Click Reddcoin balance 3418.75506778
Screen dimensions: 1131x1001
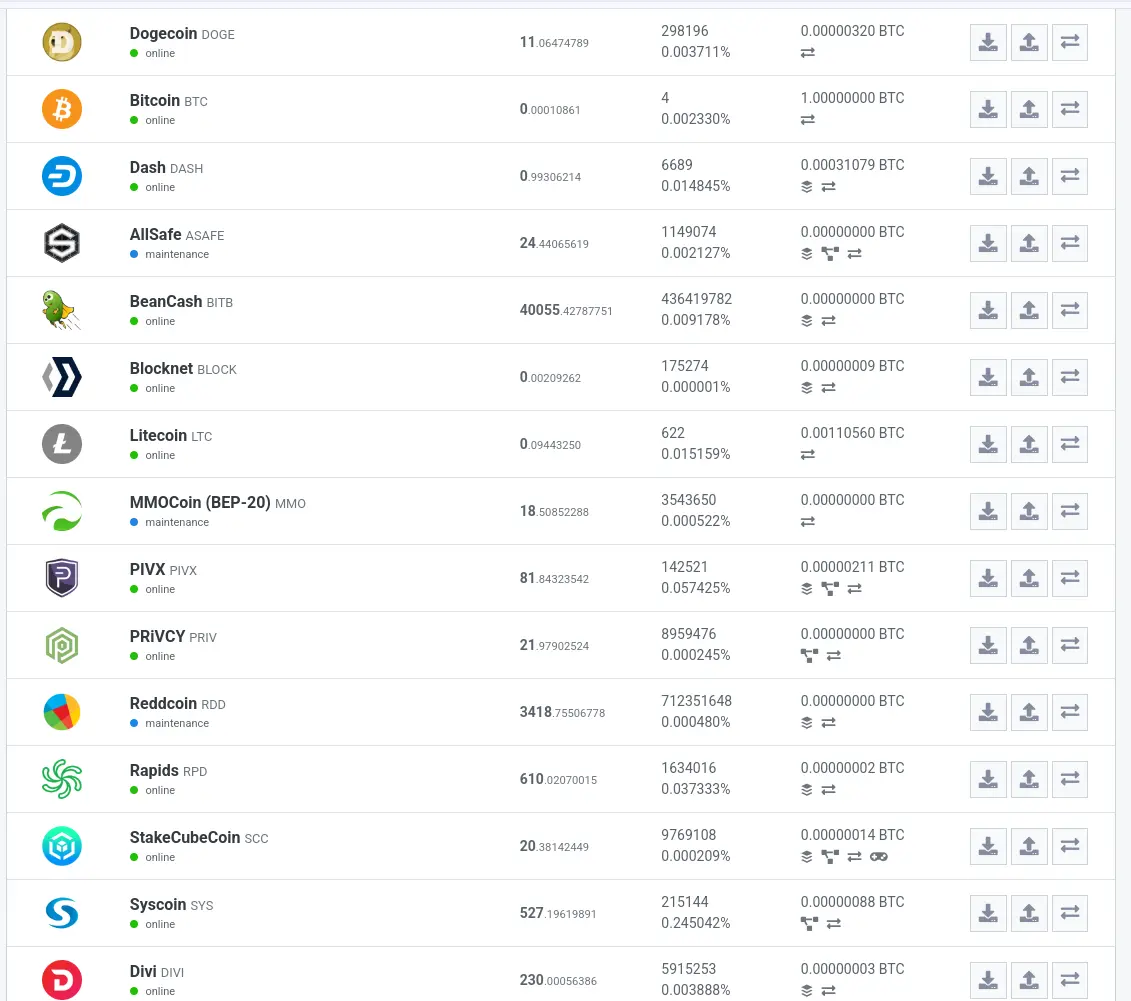coord(563,713)
